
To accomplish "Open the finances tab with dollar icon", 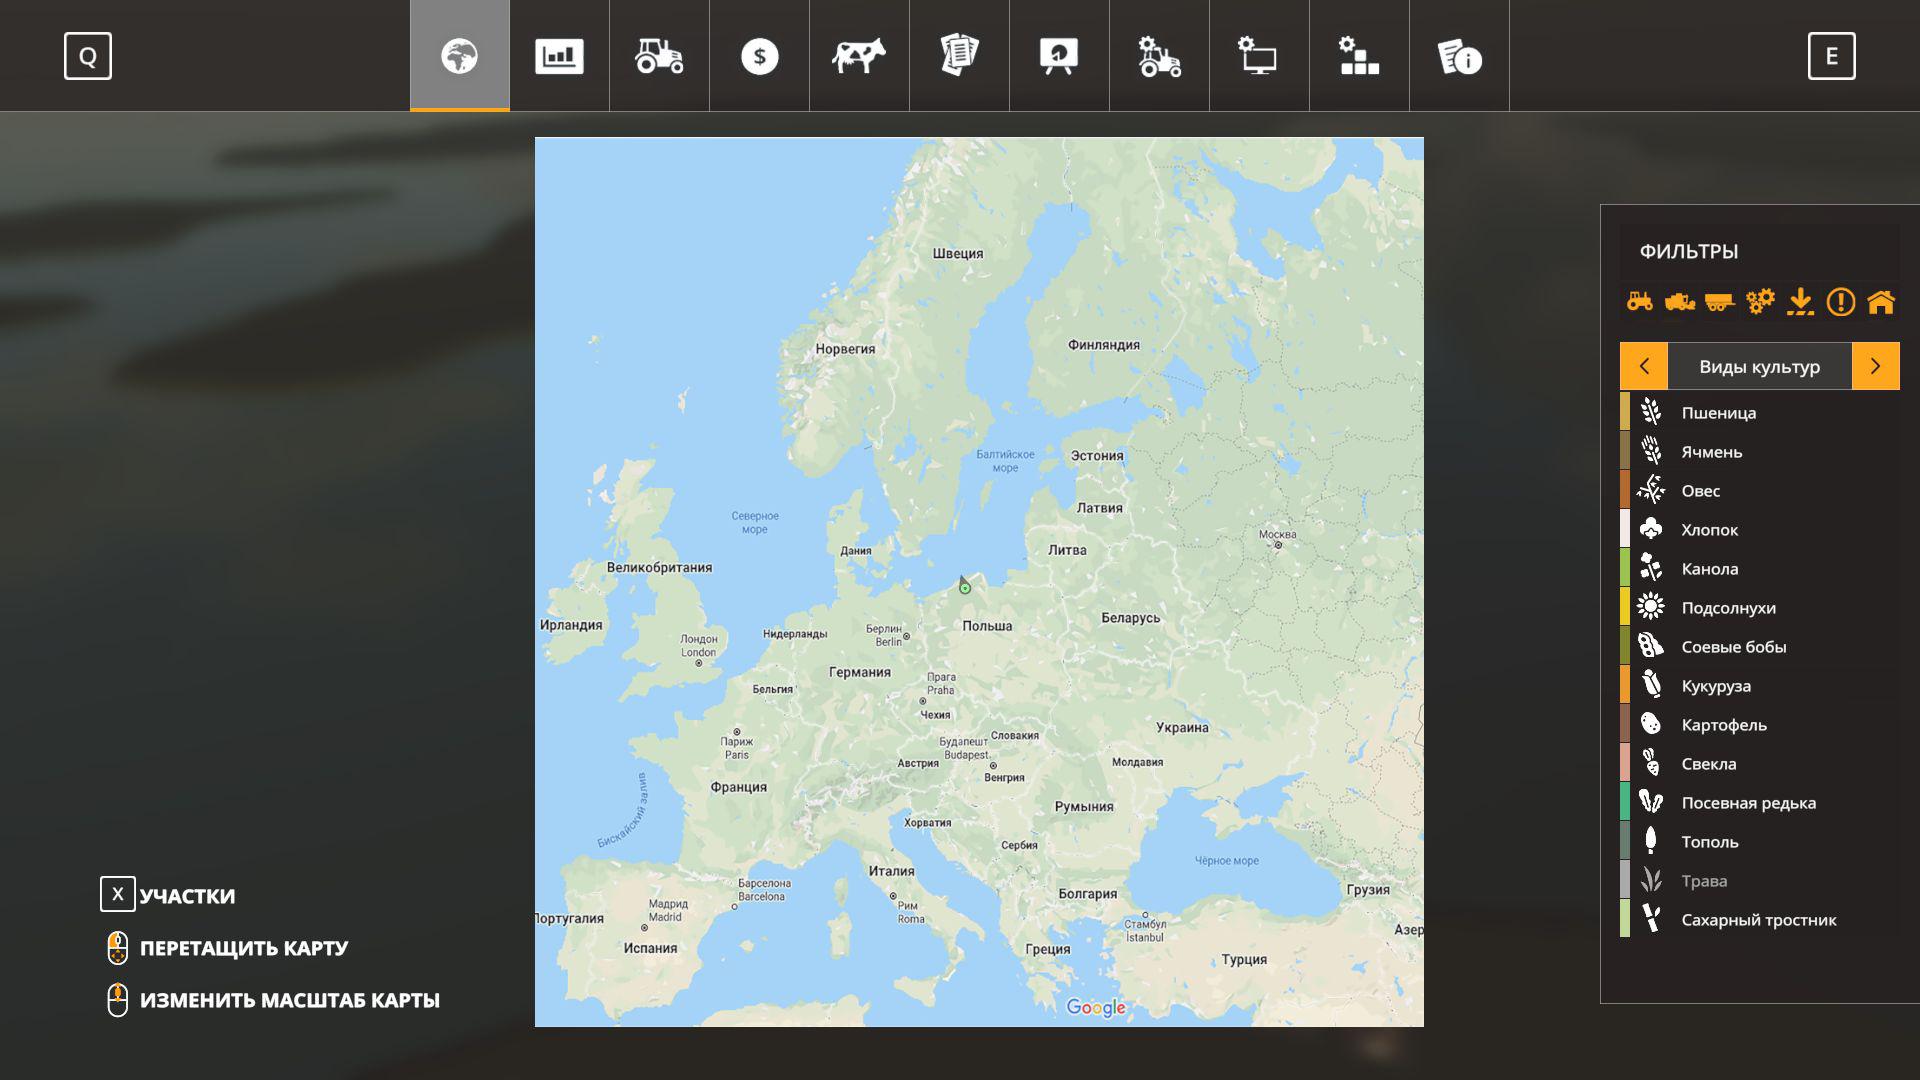I will [759, 56].
